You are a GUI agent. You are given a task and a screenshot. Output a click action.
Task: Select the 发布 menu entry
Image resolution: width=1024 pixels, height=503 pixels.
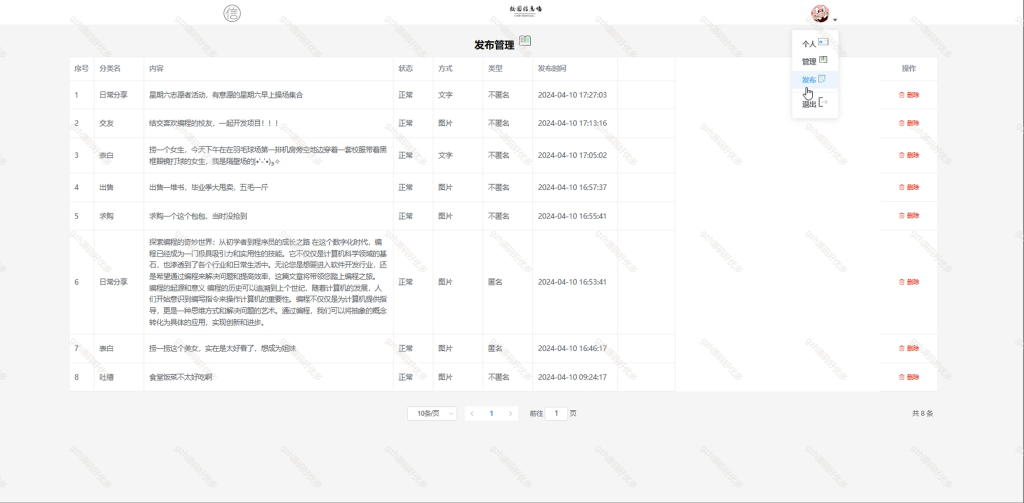815,79
